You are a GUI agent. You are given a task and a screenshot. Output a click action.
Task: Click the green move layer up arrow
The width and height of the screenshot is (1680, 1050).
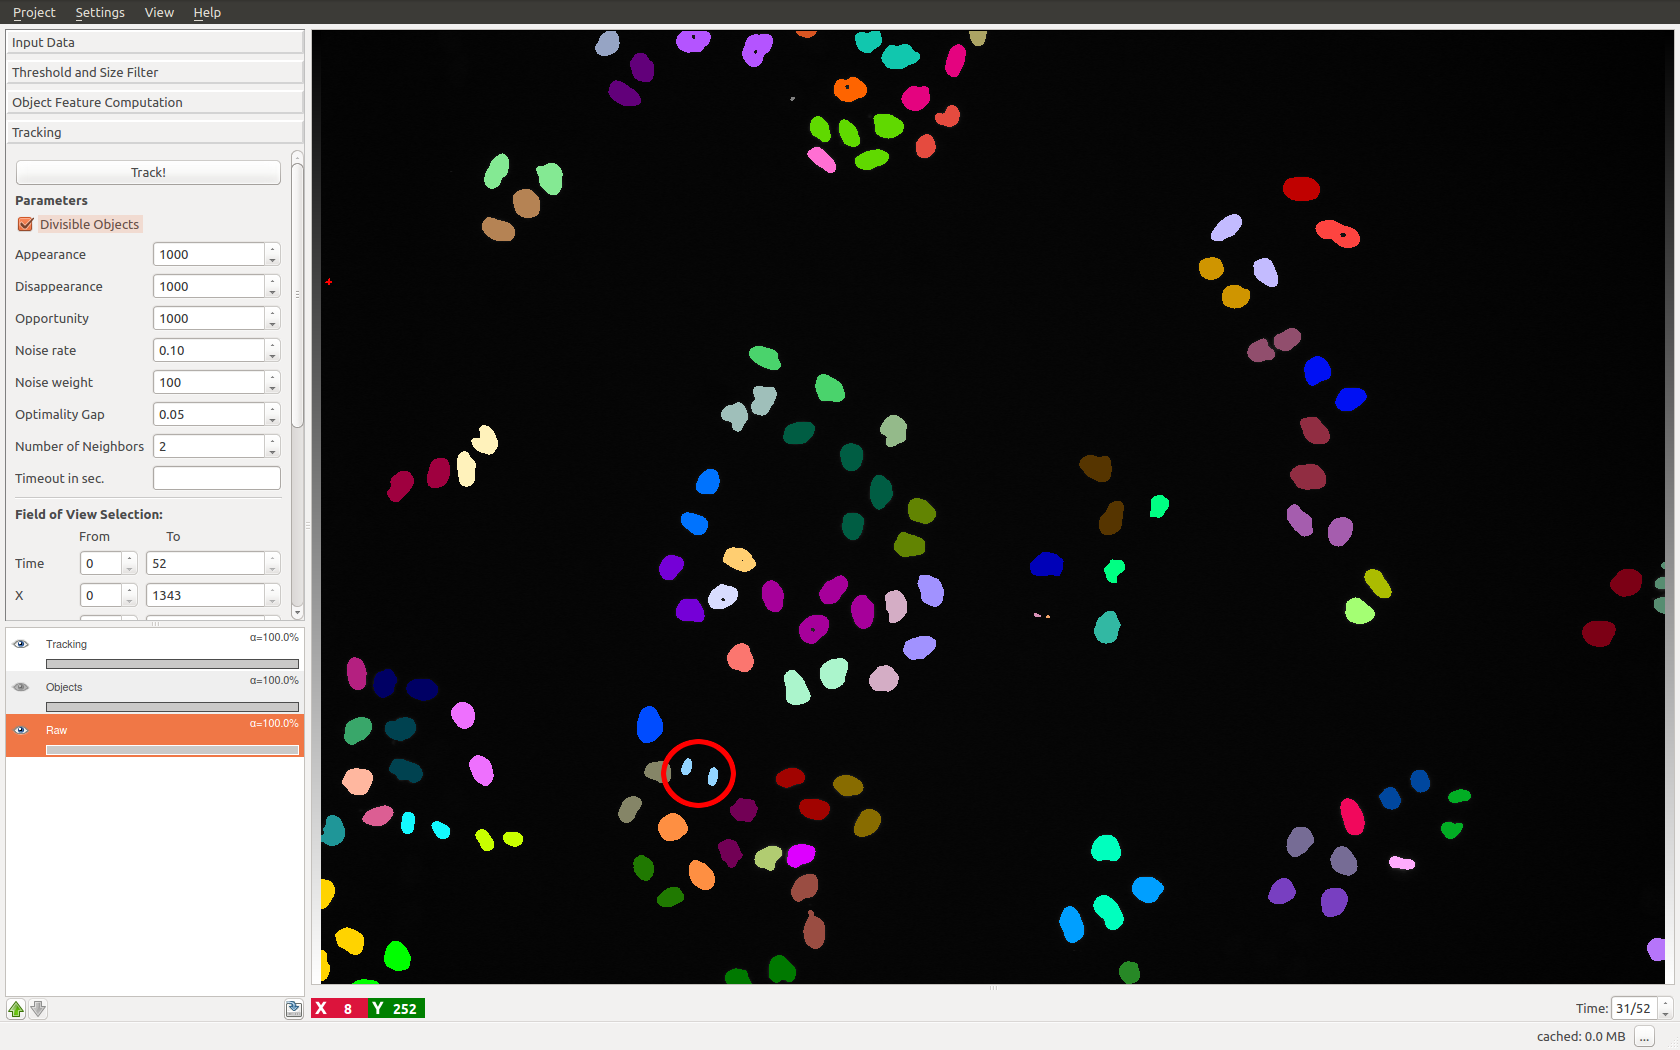[x=16, y=1009]
